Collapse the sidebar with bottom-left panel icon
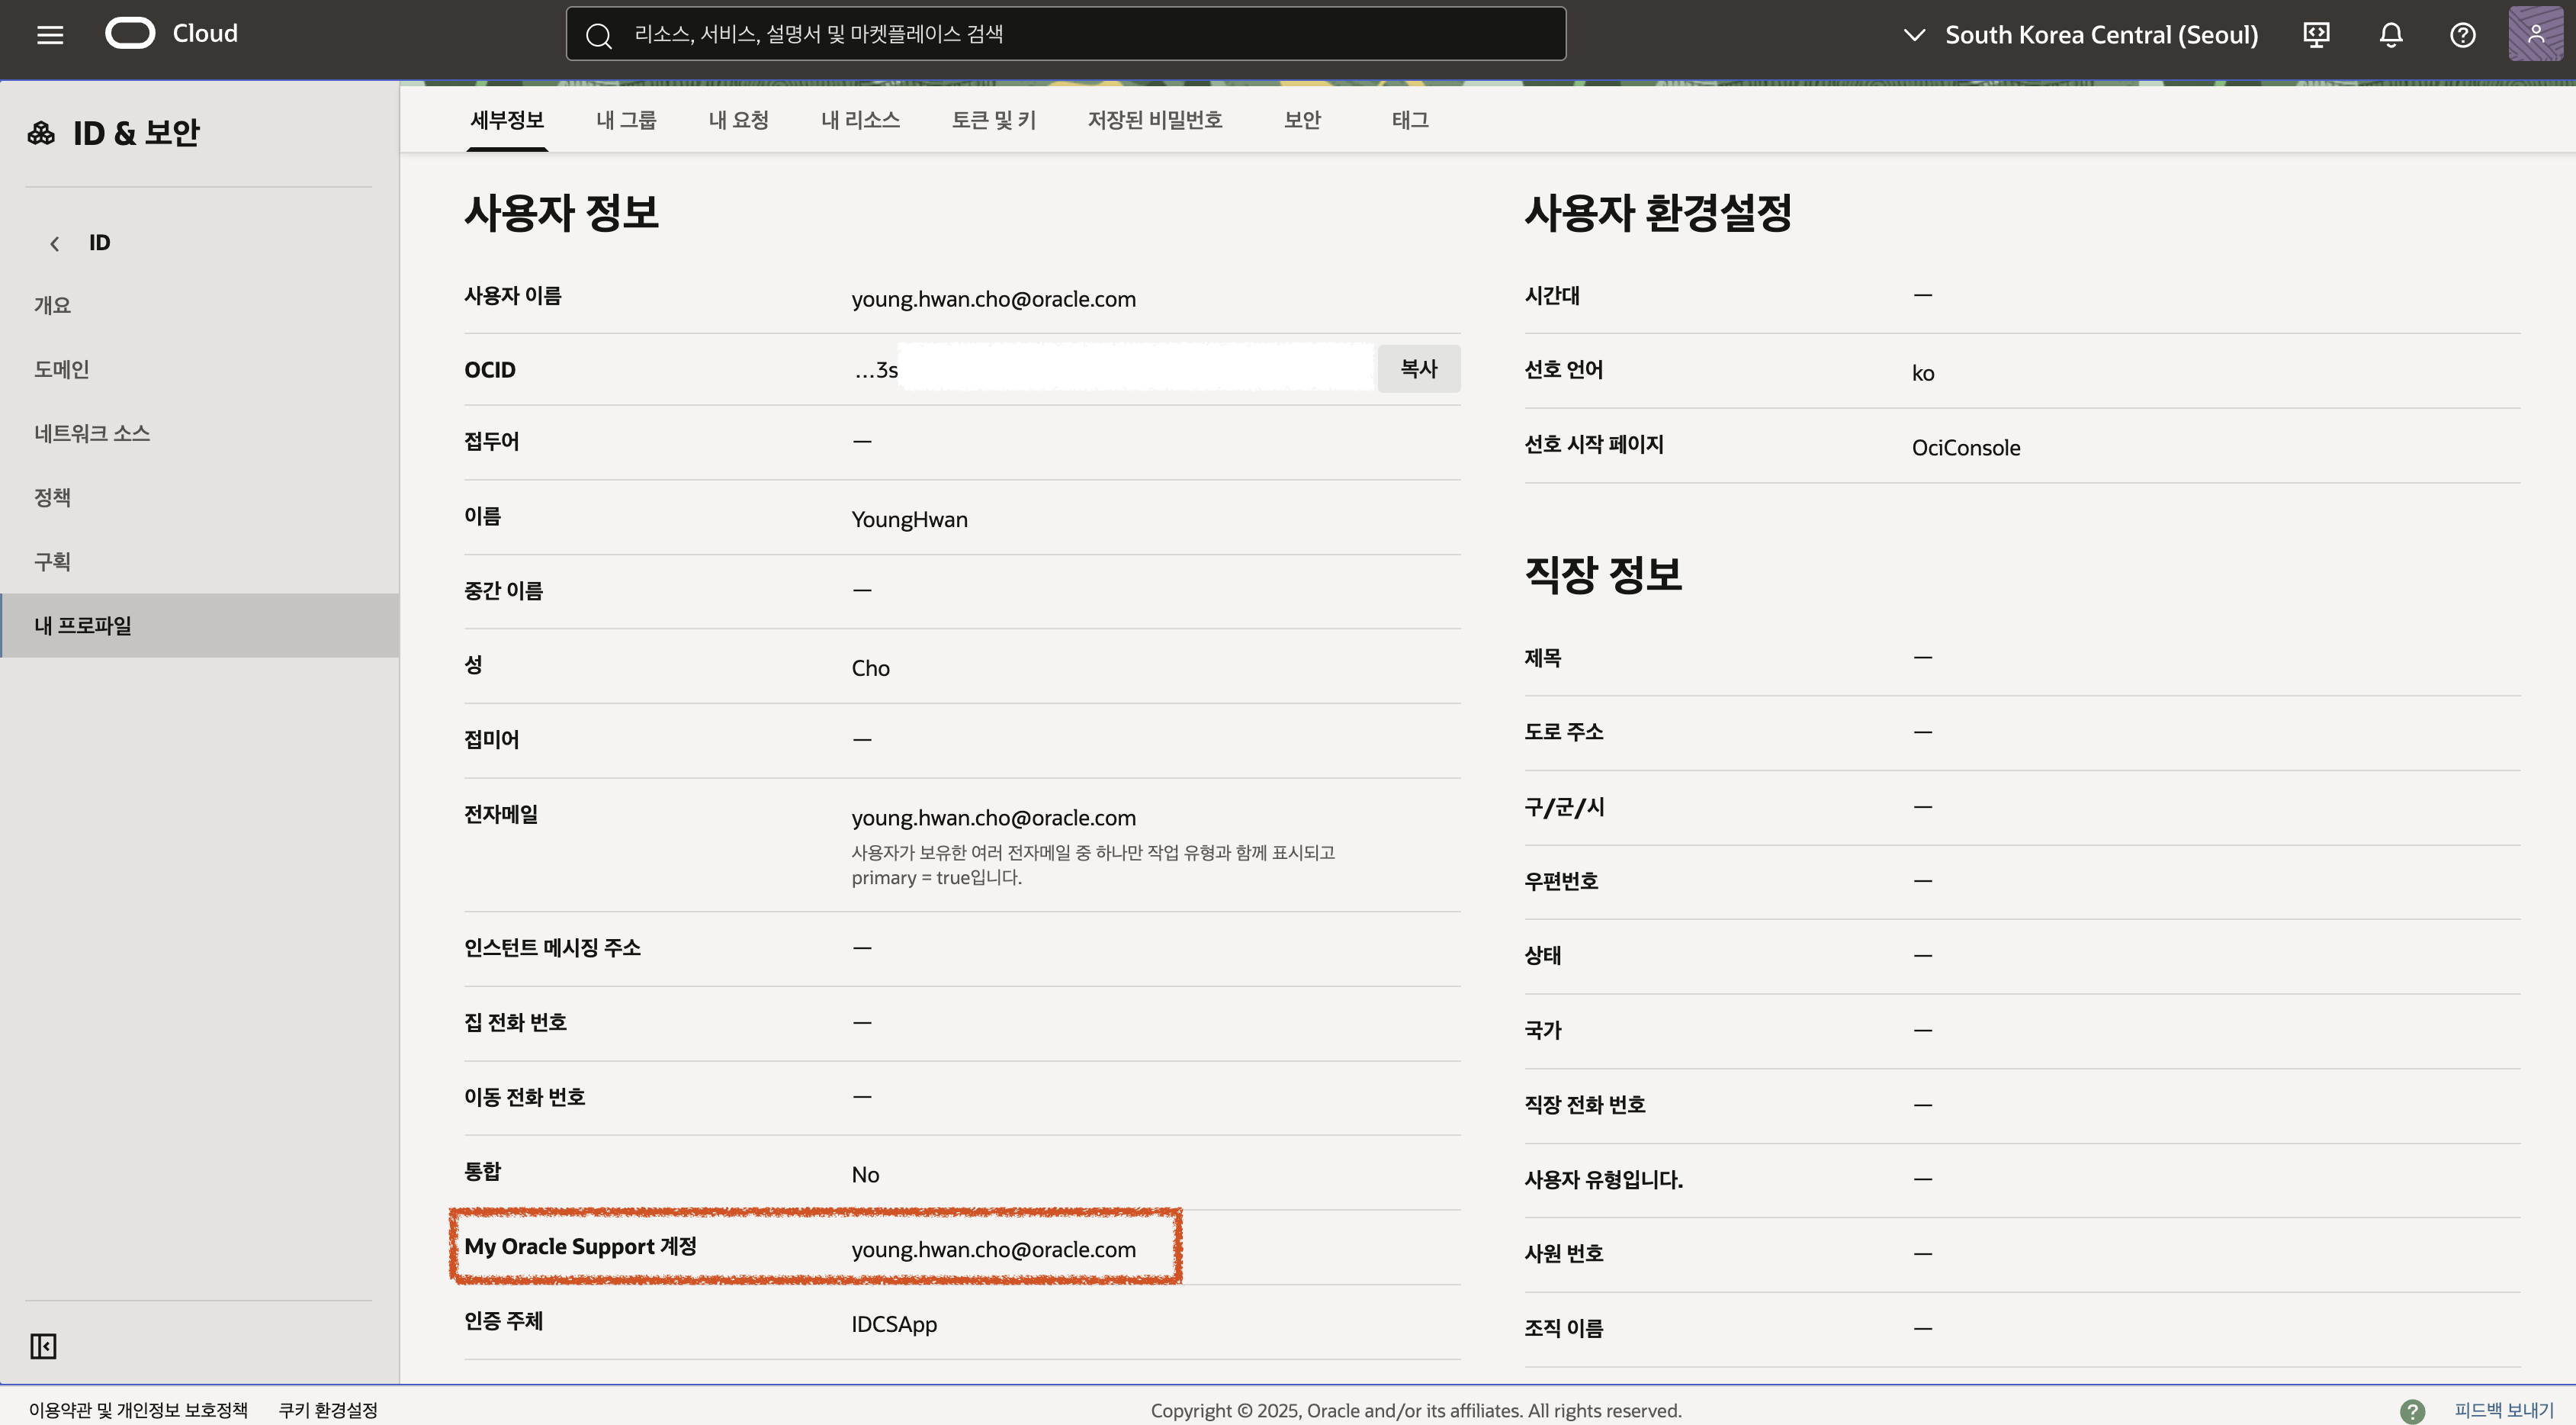Viewport: 2576px width, 1425px height. tap(43, 1346)
